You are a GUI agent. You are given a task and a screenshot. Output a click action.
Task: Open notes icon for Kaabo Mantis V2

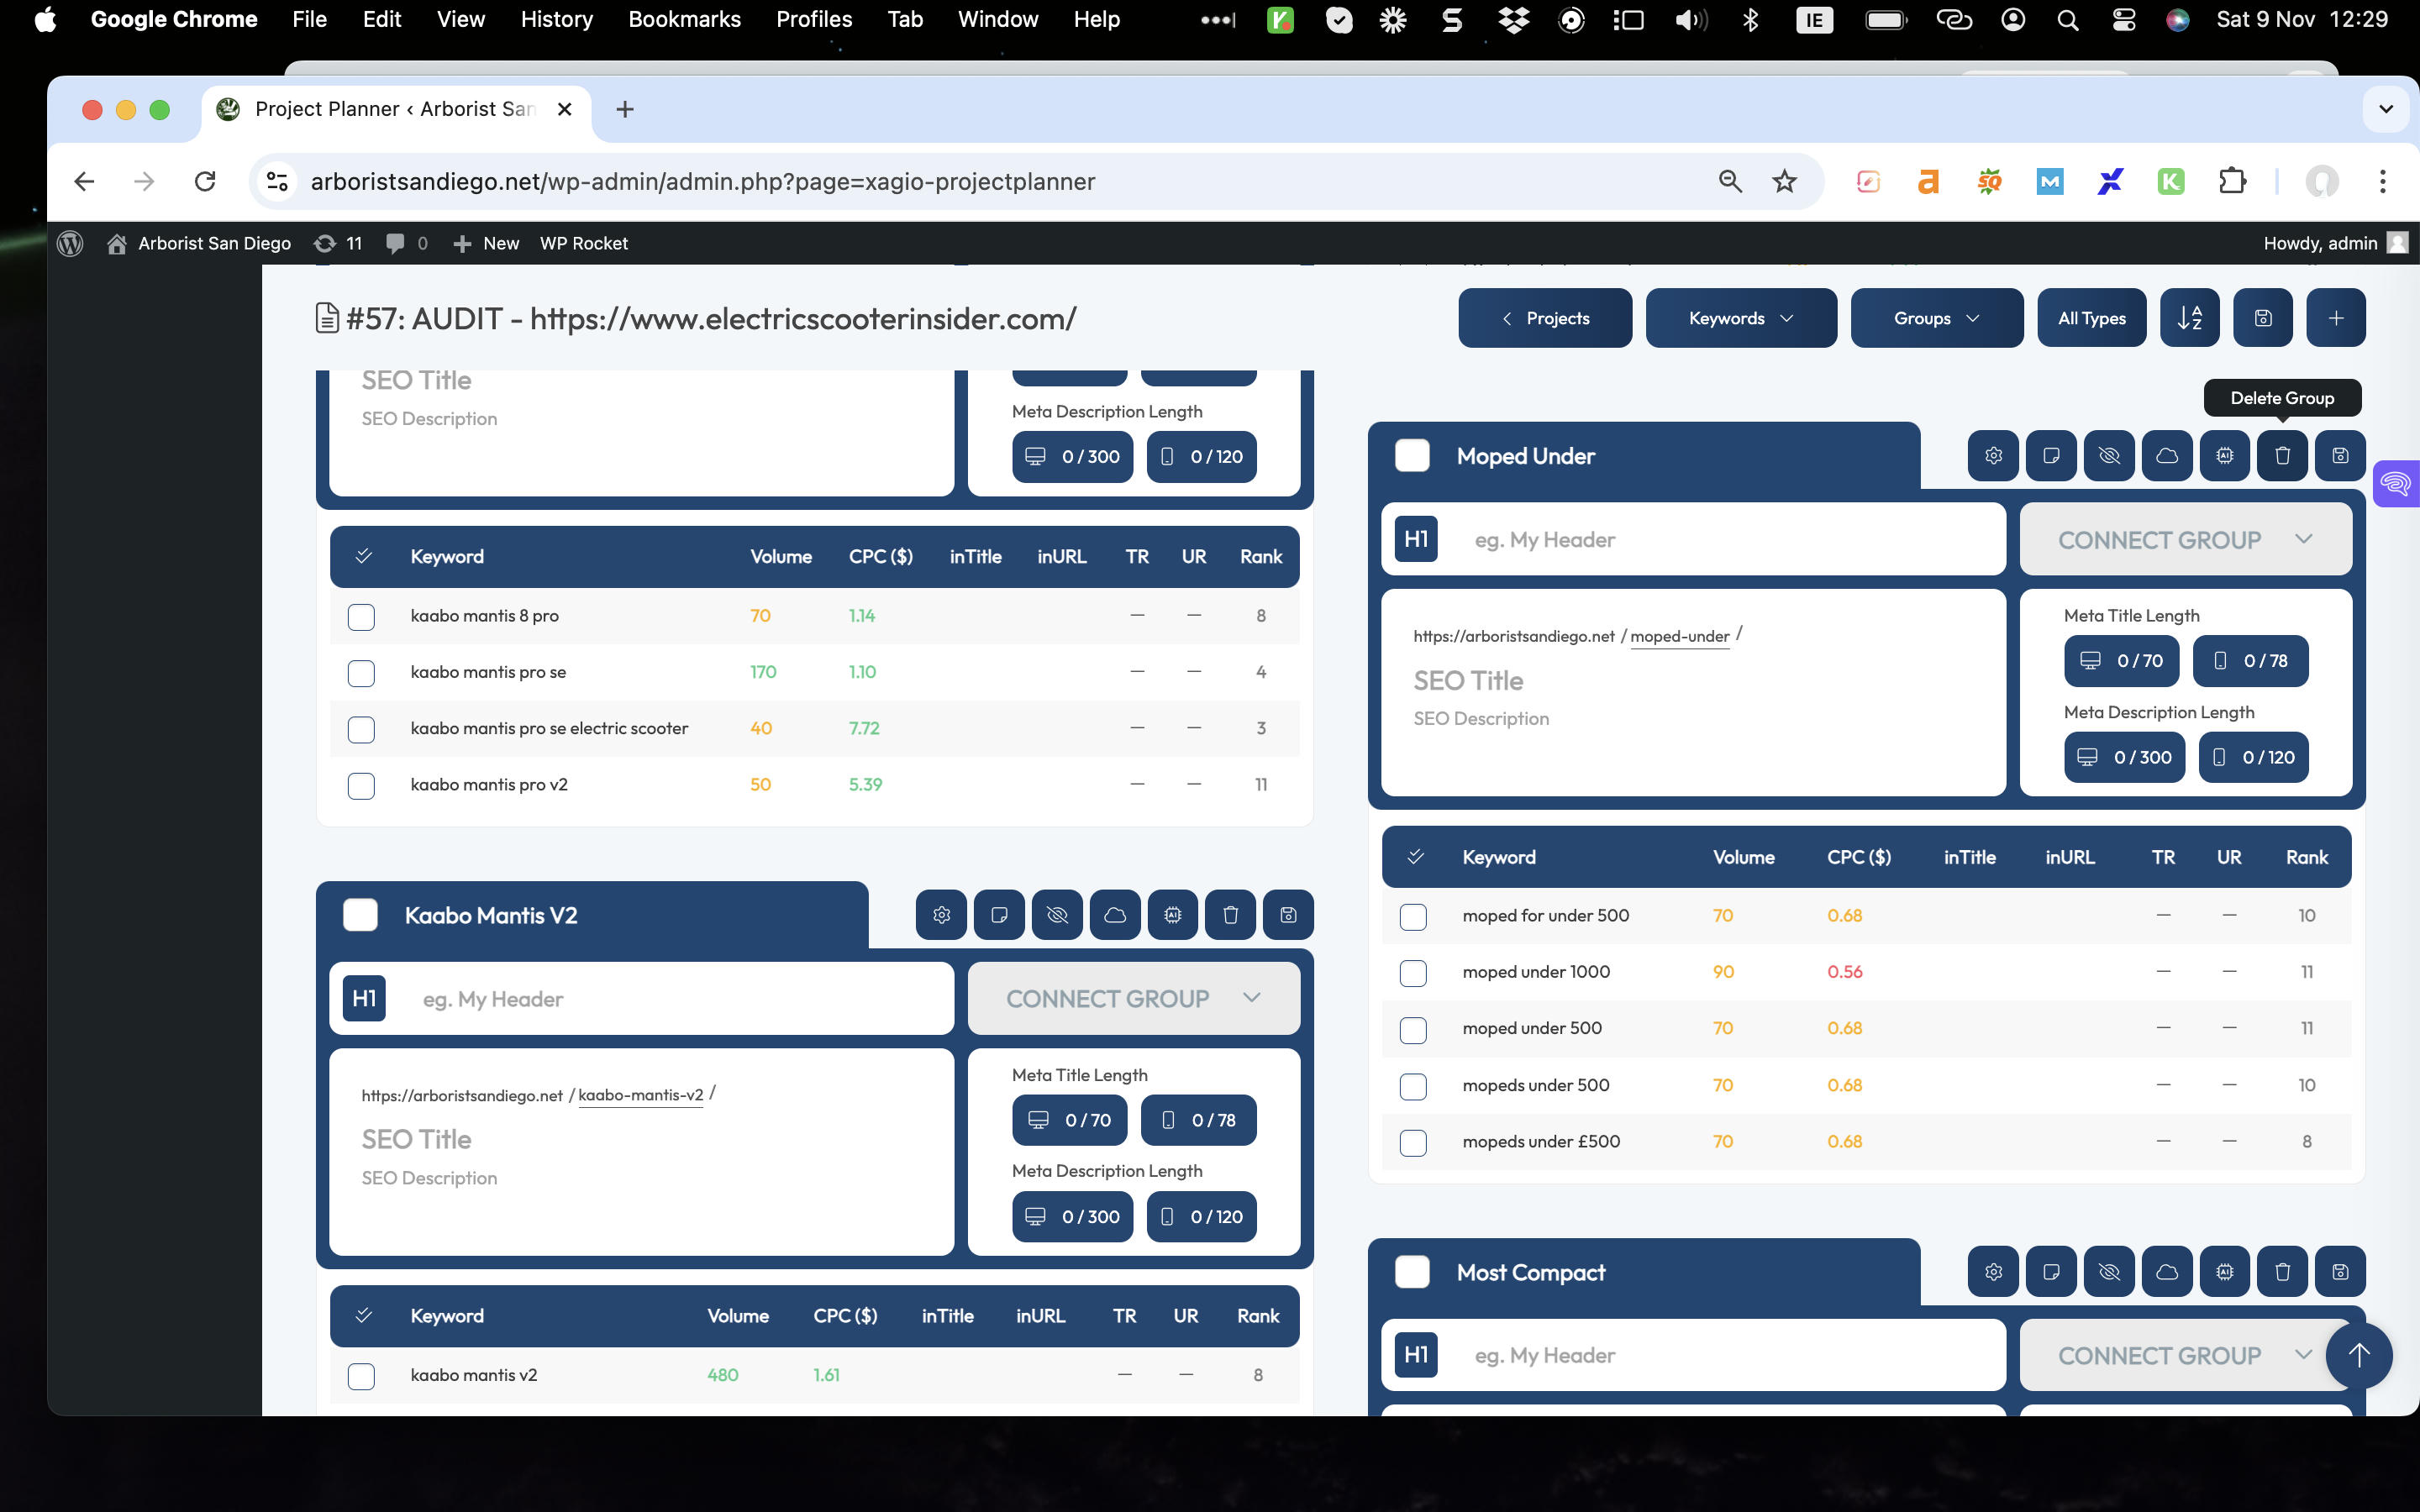point(999,915)
